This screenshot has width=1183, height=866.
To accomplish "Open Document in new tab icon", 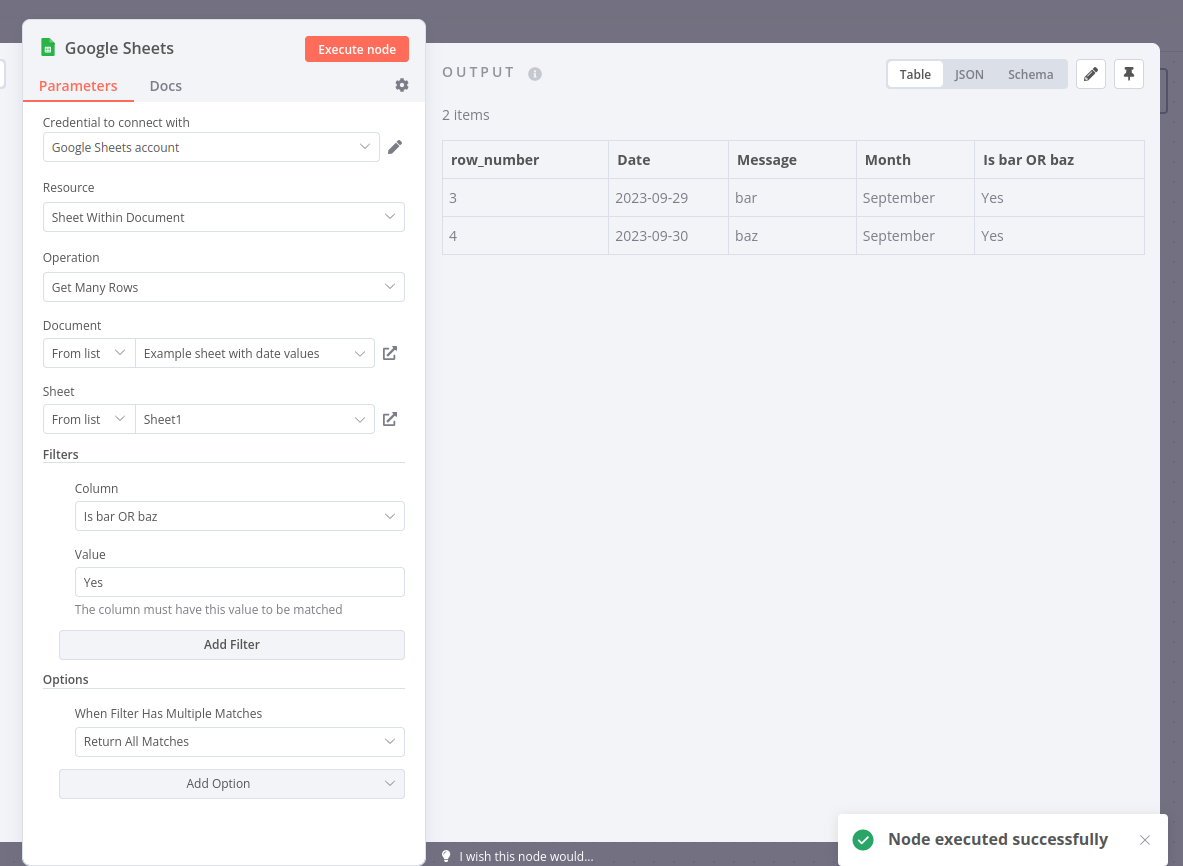I will [390, 353].
